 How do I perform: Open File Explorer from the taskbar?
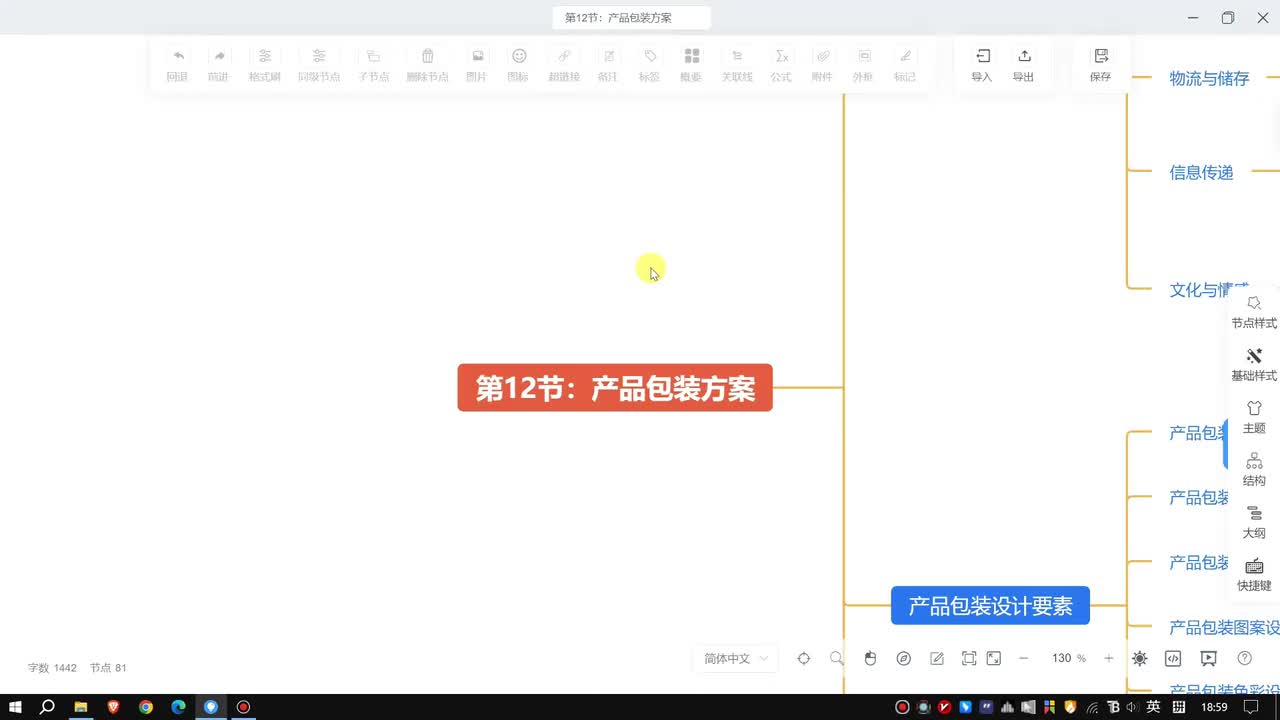(81, 707)
